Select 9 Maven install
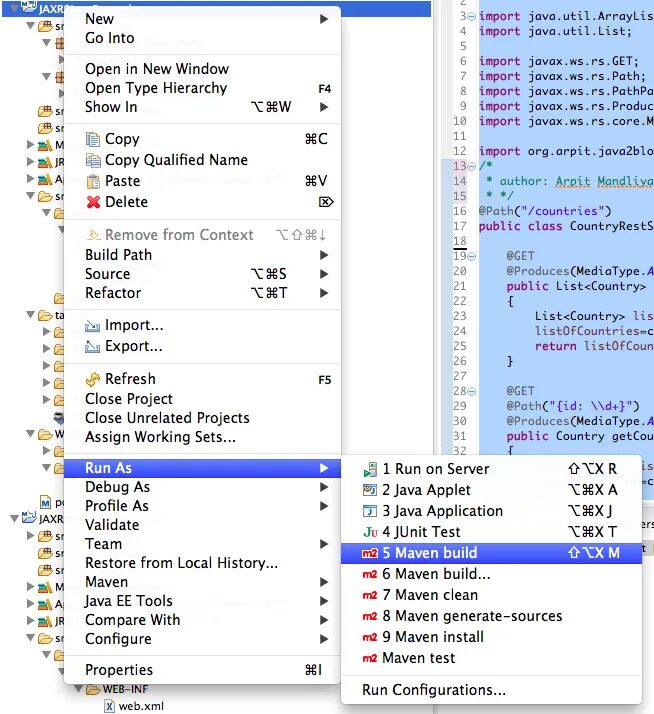The image size is (654, 714). (x=491, y=637)
